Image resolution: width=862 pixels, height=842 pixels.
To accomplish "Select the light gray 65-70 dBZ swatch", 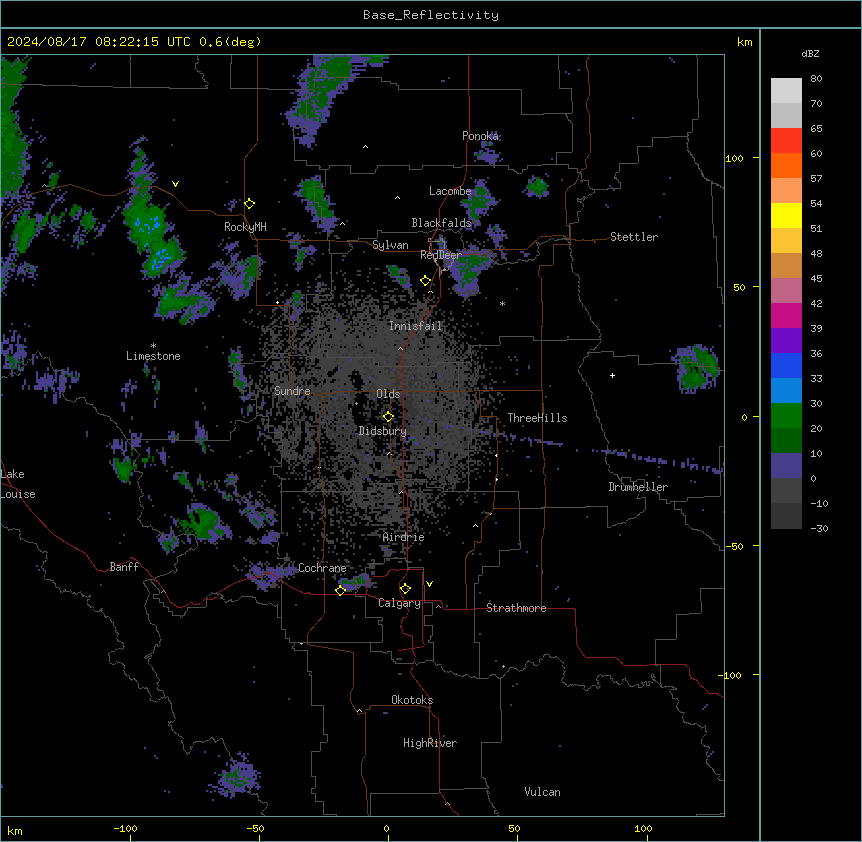I will (786, 115).
